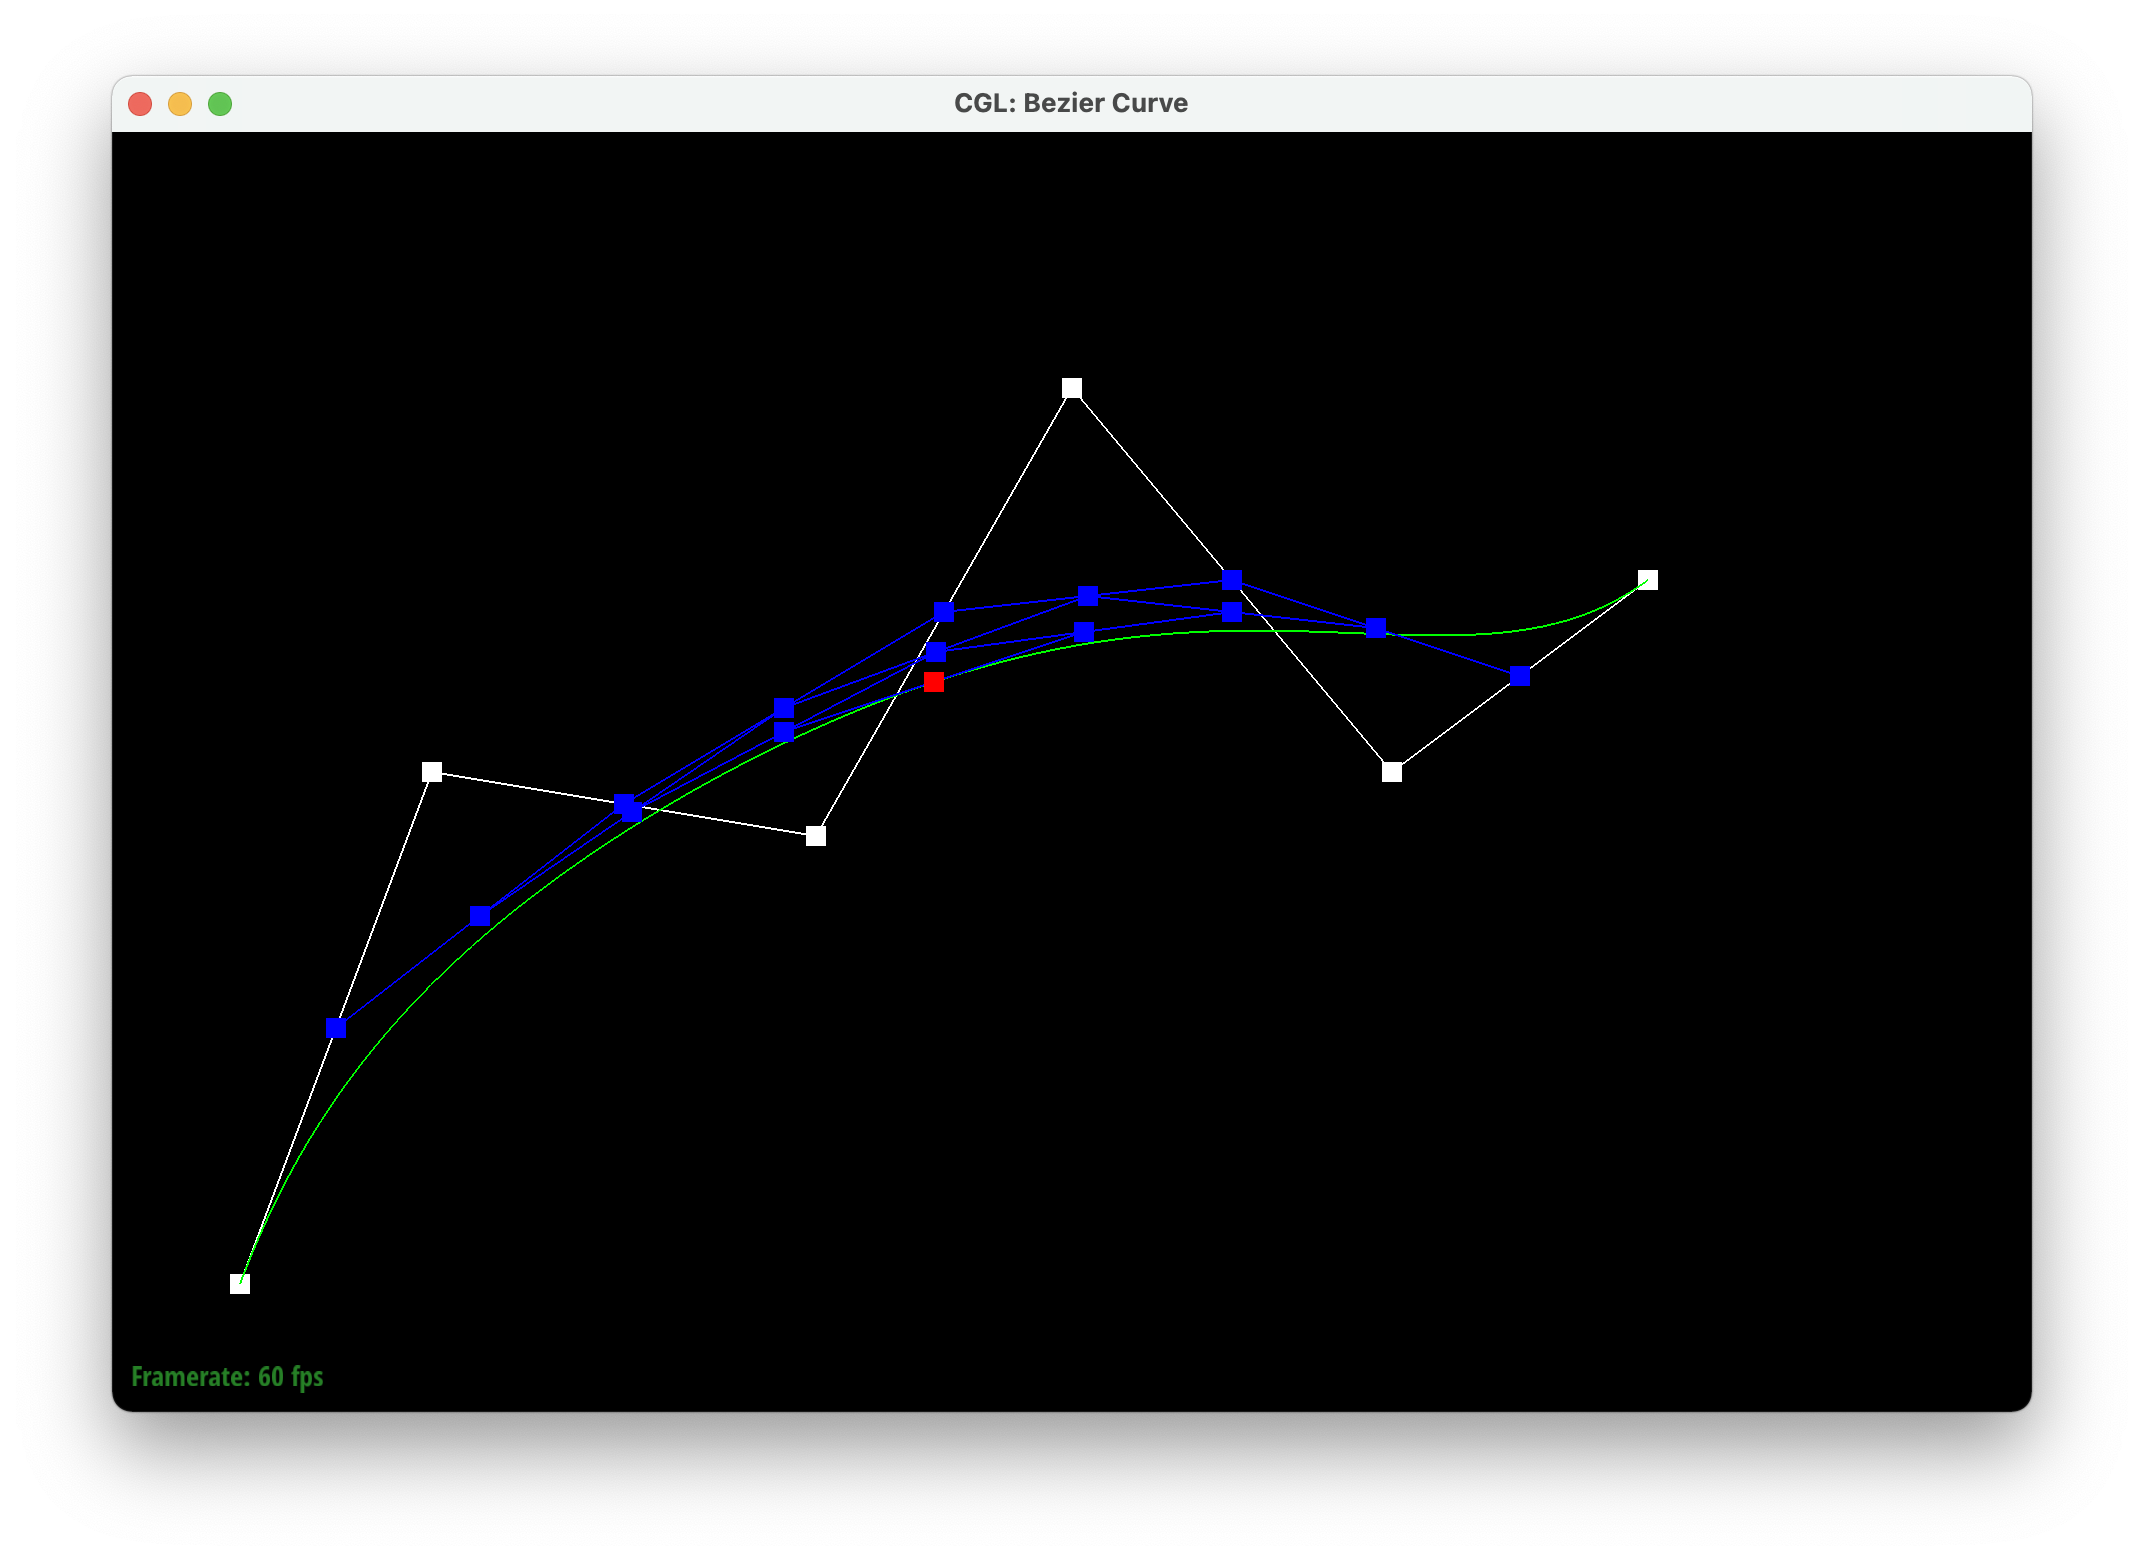This screenshot has height=1560, width=2144.
Task: Click blue point on white segment rising to peak
Action: coord(944,612)
